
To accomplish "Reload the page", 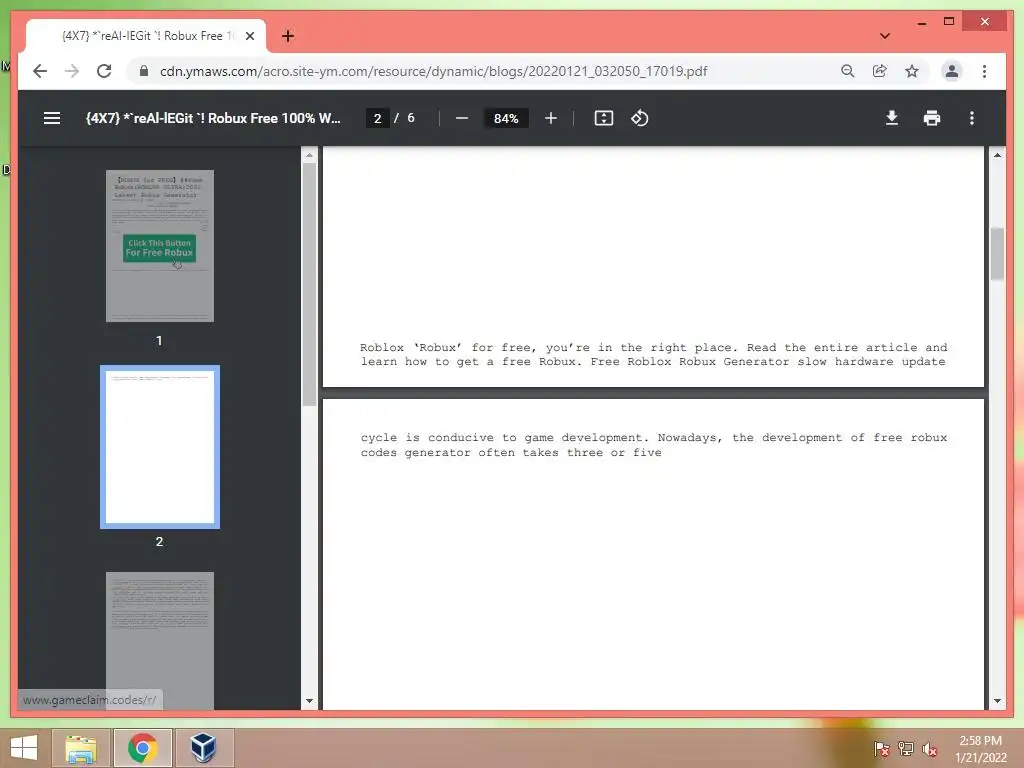I will point(104,71).
